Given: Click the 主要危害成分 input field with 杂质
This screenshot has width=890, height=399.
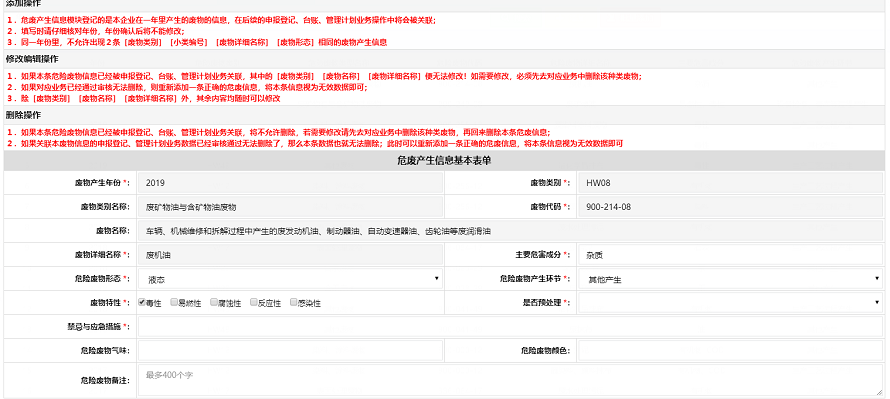Looking at the screenshot, I should click(x=731, y=255).
